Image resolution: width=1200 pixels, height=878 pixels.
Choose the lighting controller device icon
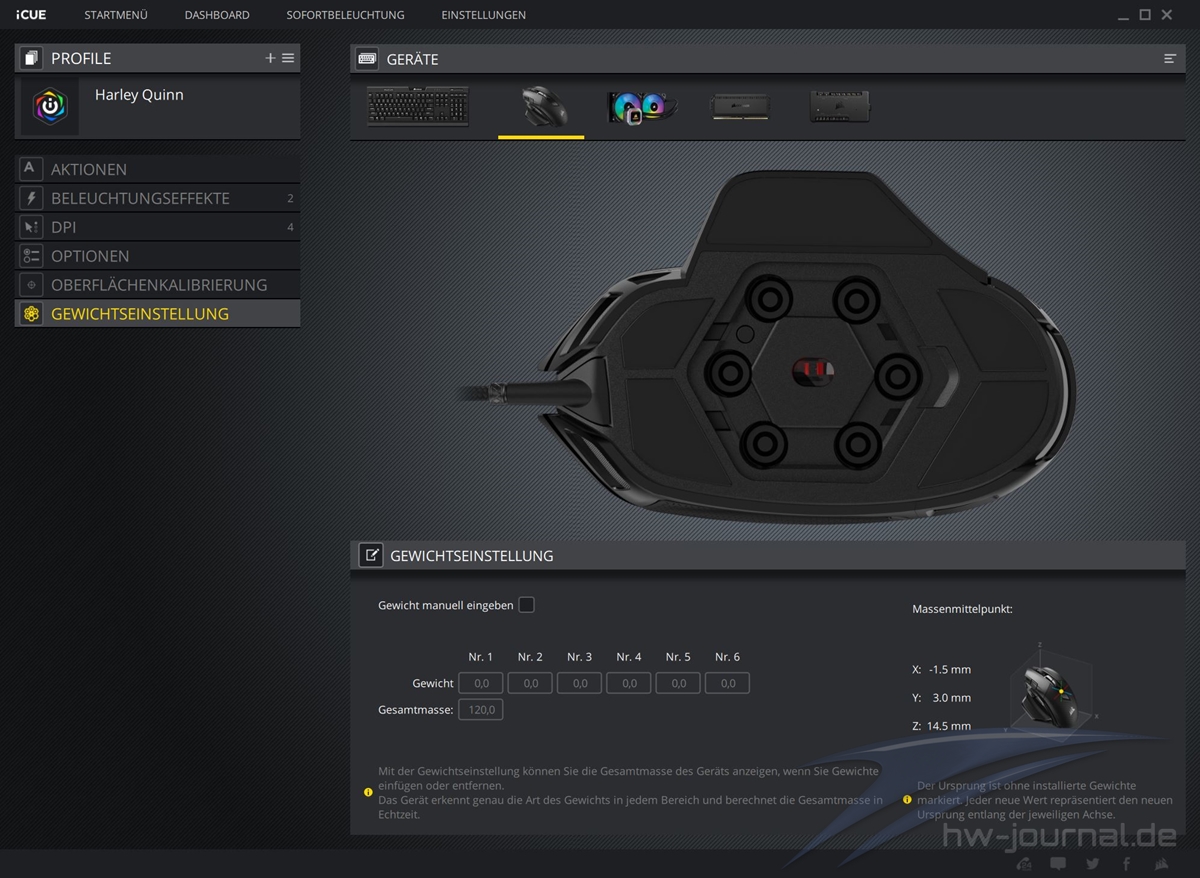tap(839, 106)
